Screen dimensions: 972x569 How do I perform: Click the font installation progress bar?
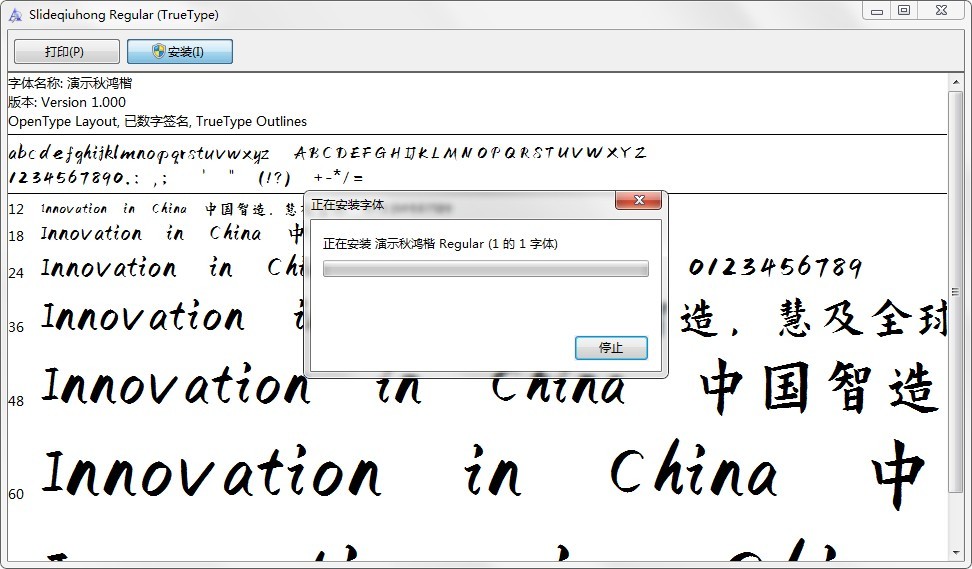click(x=485, y=268)
